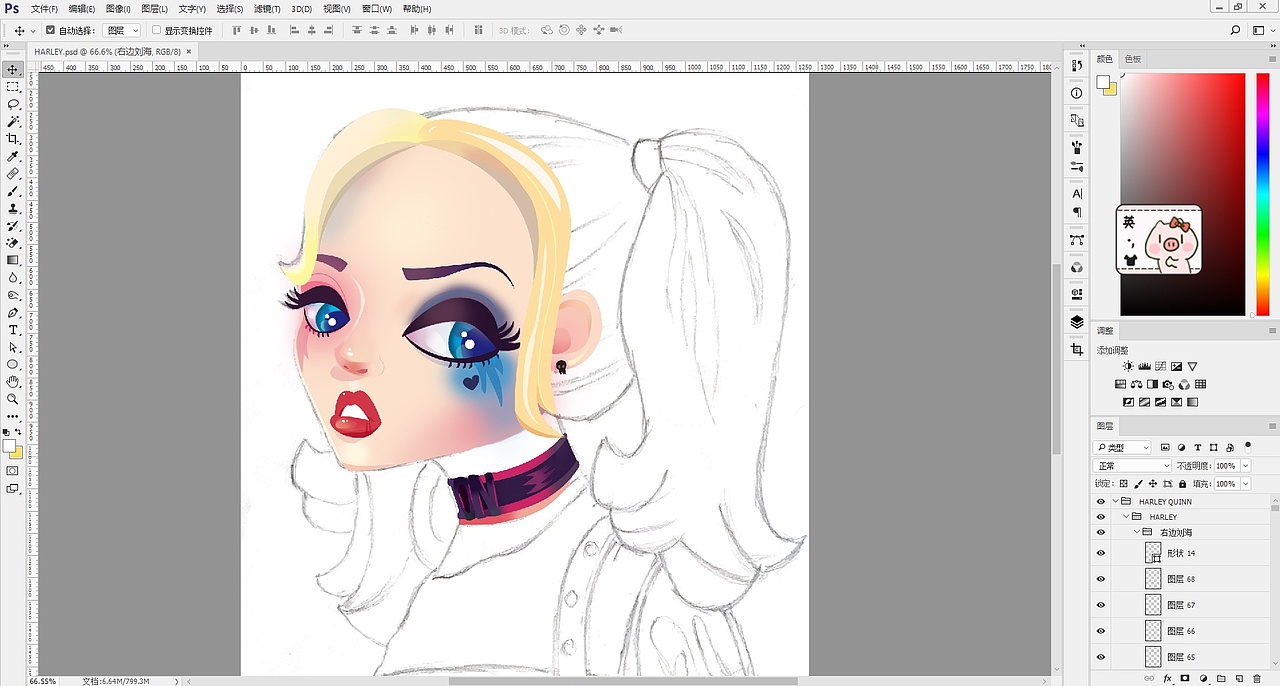Select the Brush tool

[13, 191]
